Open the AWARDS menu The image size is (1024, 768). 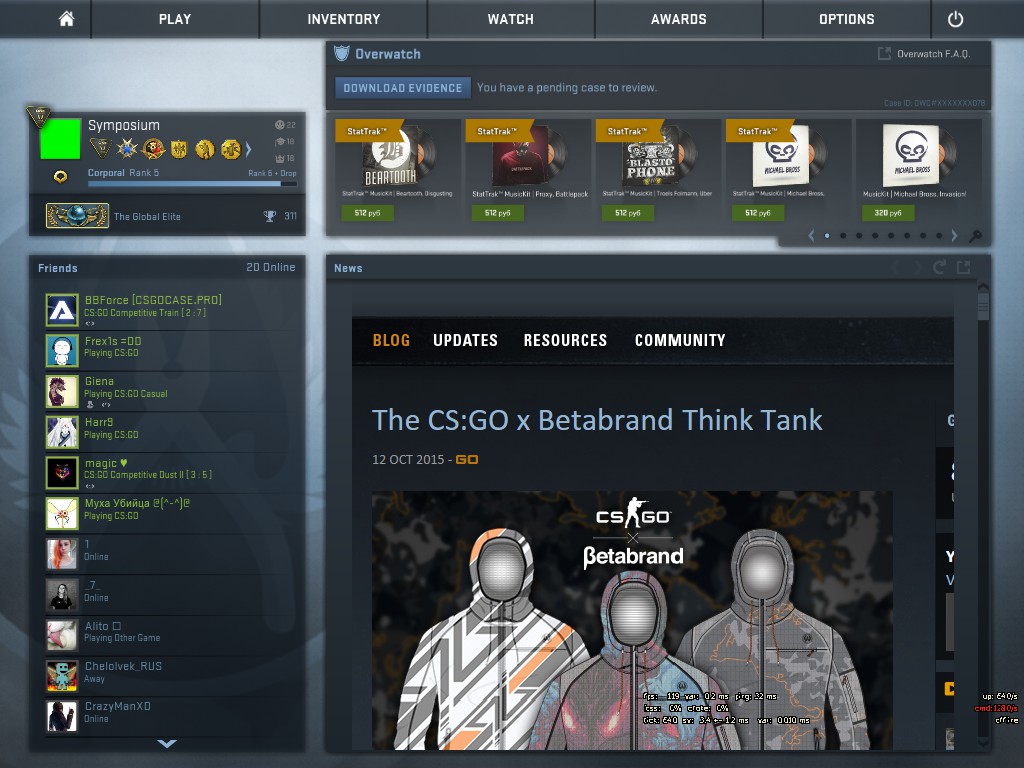(679, 19)
